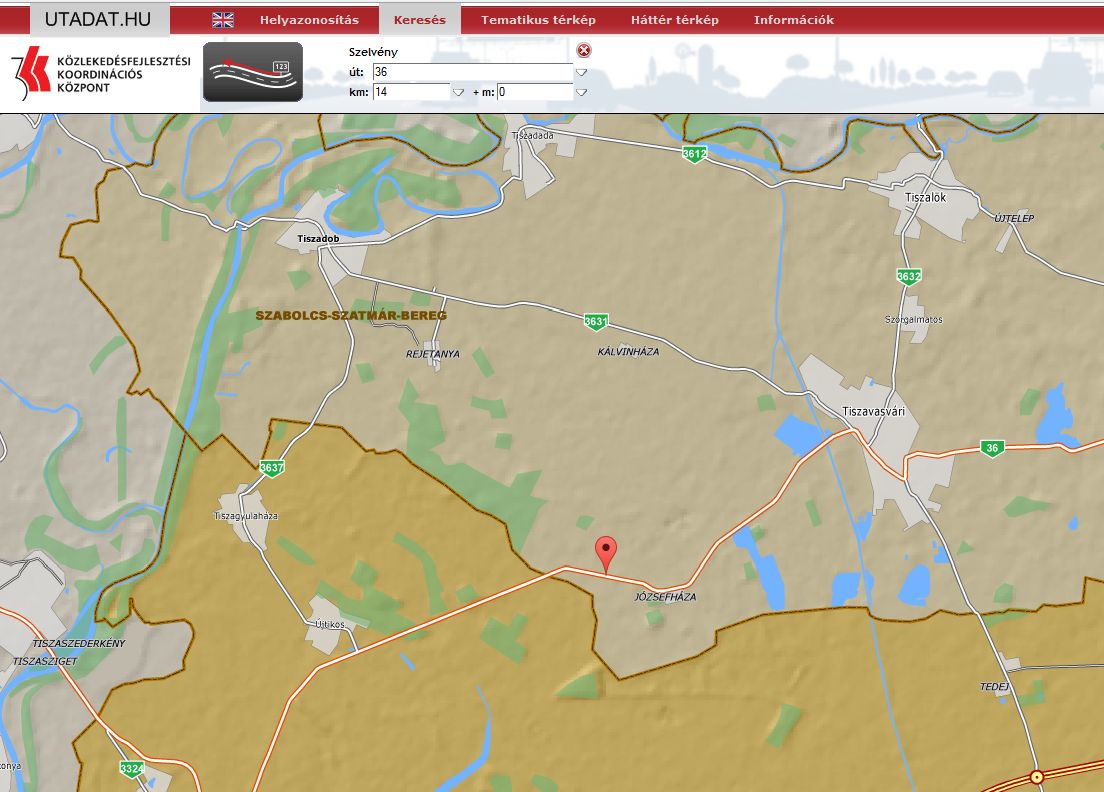The width and height of the screenshot is (1104, 792).
Task: Click the 3632 road shield marker
Action: tap(908, 276)
